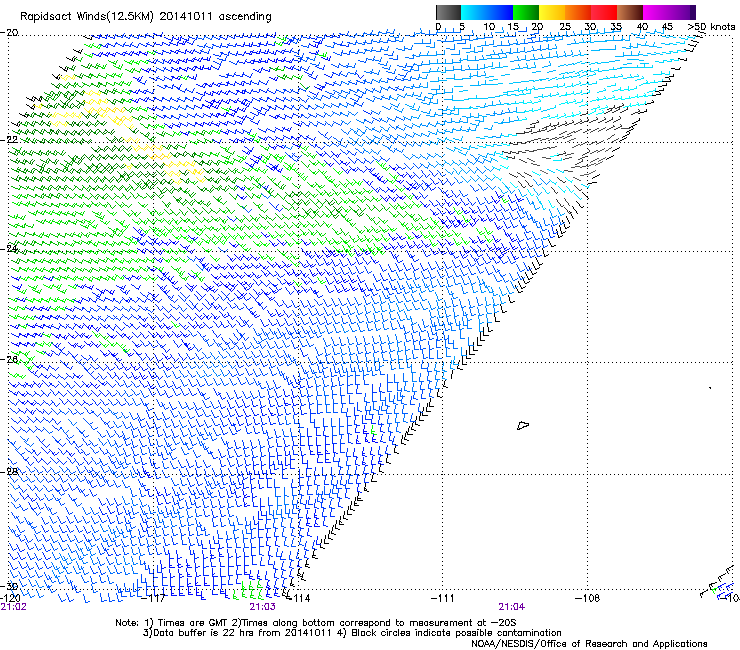Click the cyan 5-10 knots legend swatch
This screenshot has height=650, width=740.
click(x=474, y=12)
